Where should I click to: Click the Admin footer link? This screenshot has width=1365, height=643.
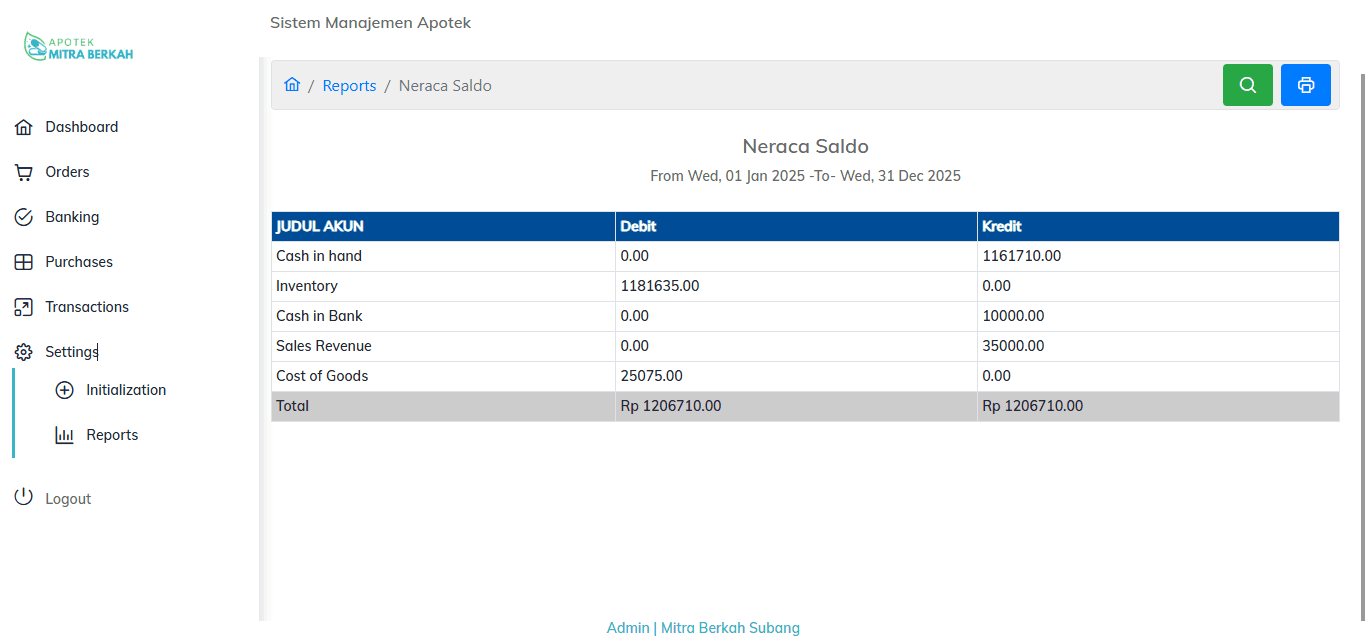628,628
